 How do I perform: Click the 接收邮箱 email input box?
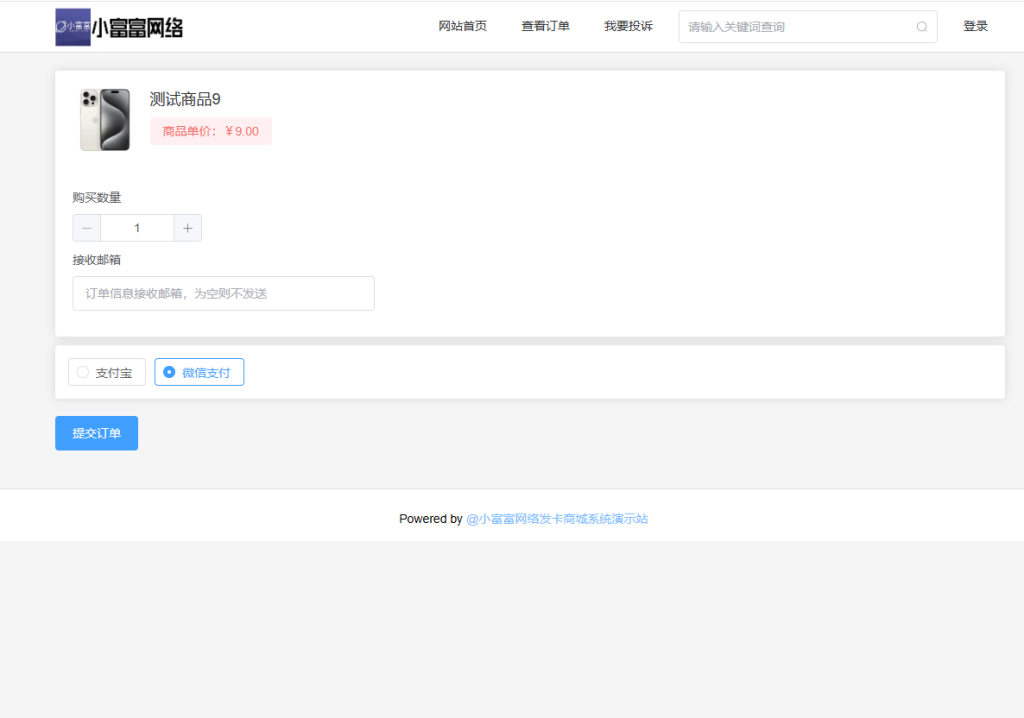(x=223, y=293)
